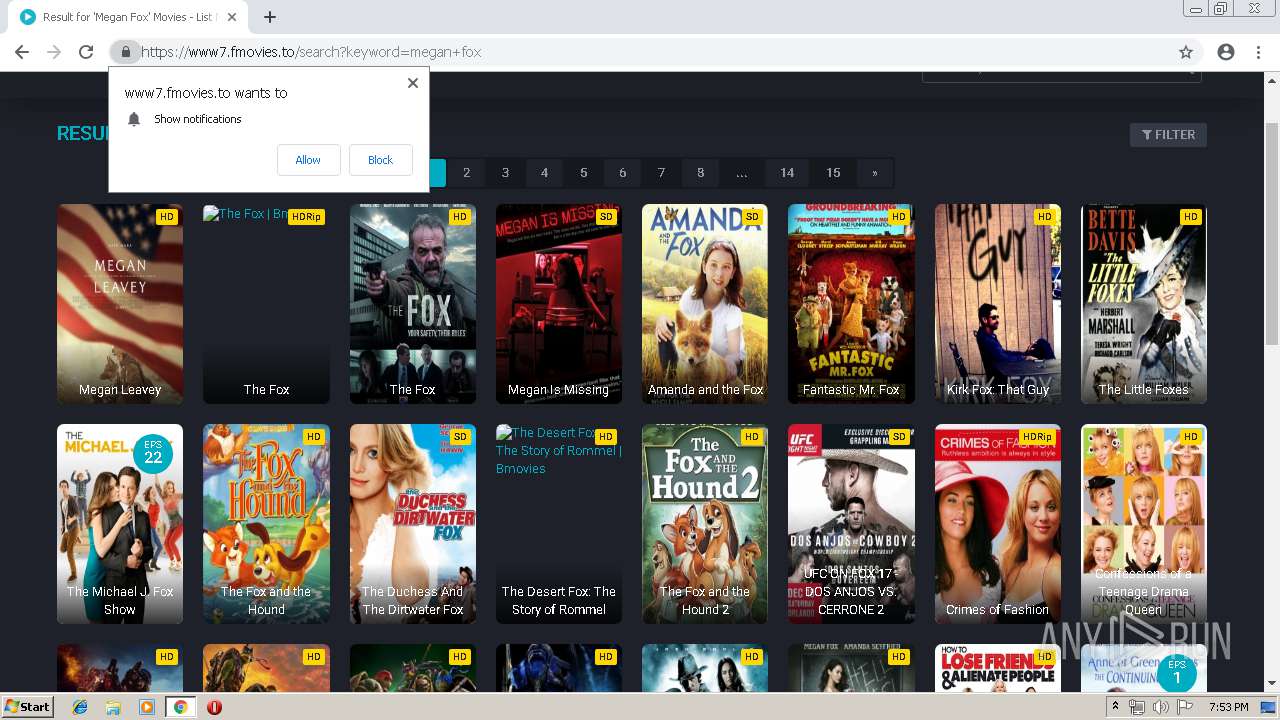This screenshot has width=1280, height=720.
Task: Click the system tray volume icon
Action: 1160,707
